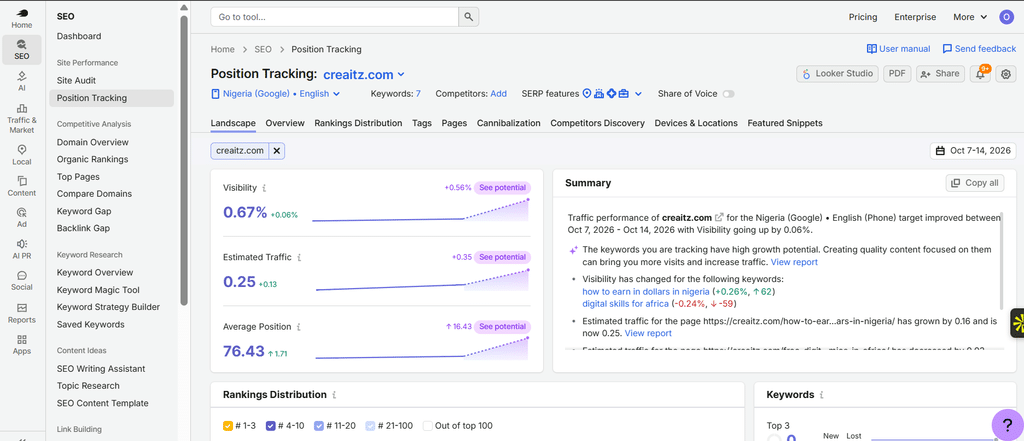The height and width of the screenshot is (441, 1024).
Task: Open the Local section icon
Action: [x=22, y=155]
